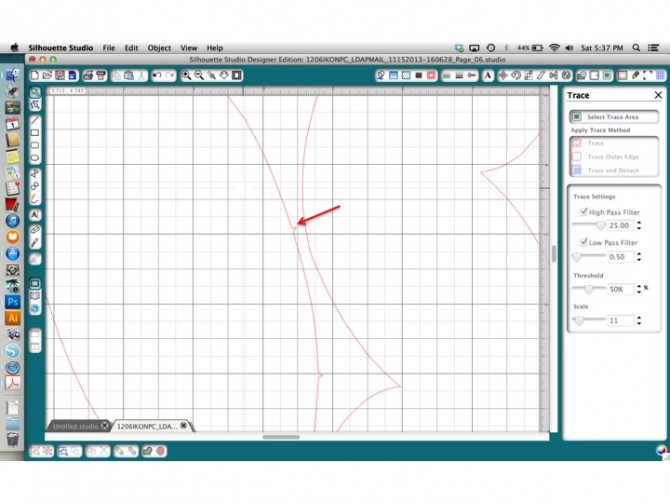The width and height of the screenshot is (670, 503).
Task: Apply Trace Outer Edge method
Action: 614,157
